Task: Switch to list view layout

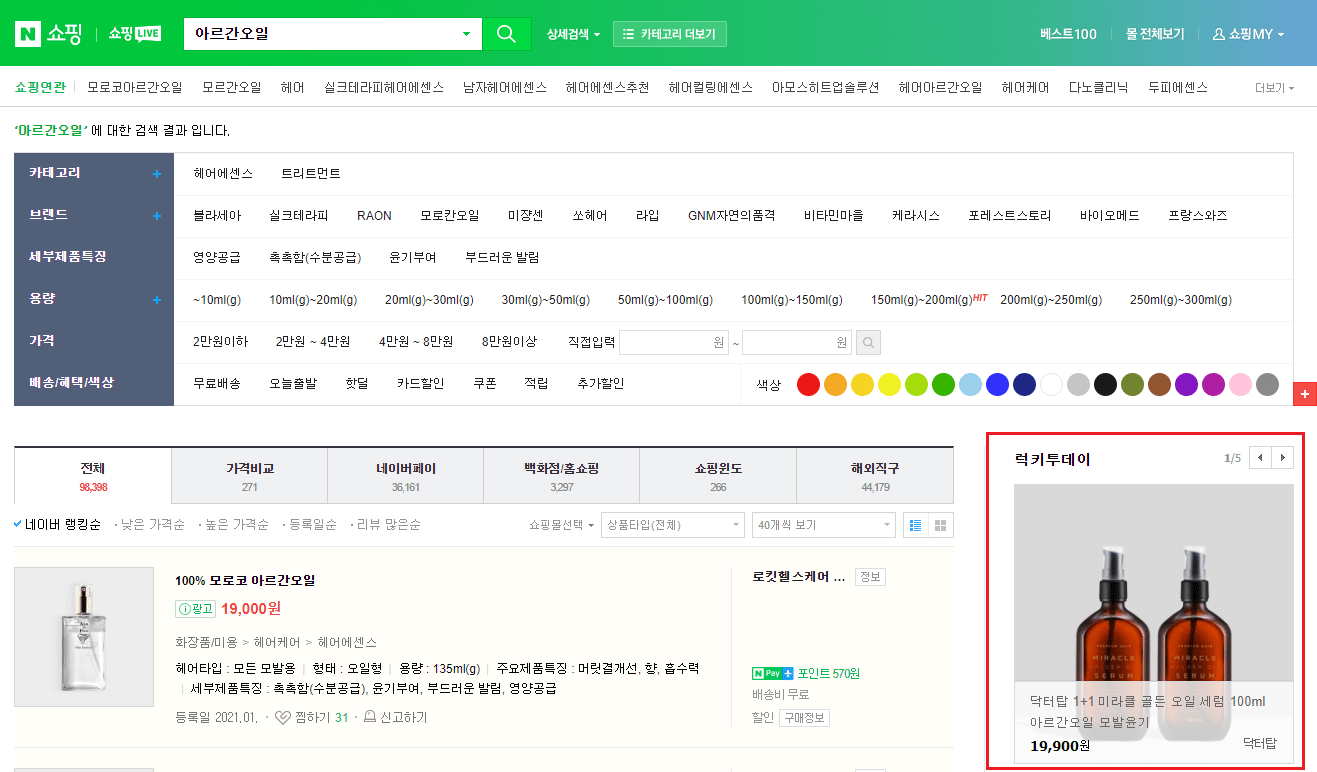Action: [x=915, y=525]
